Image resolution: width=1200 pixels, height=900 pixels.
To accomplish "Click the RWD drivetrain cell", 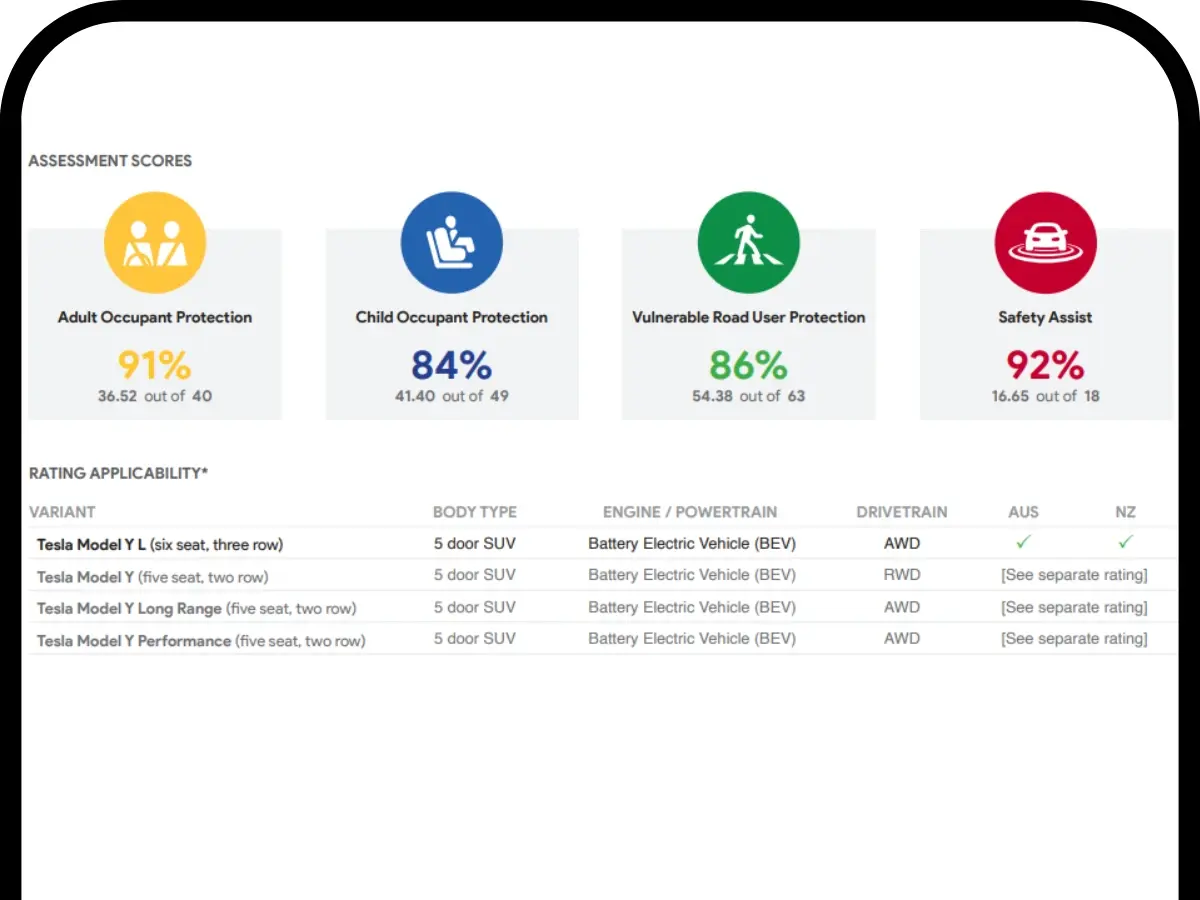I will [x=902, y=575].
